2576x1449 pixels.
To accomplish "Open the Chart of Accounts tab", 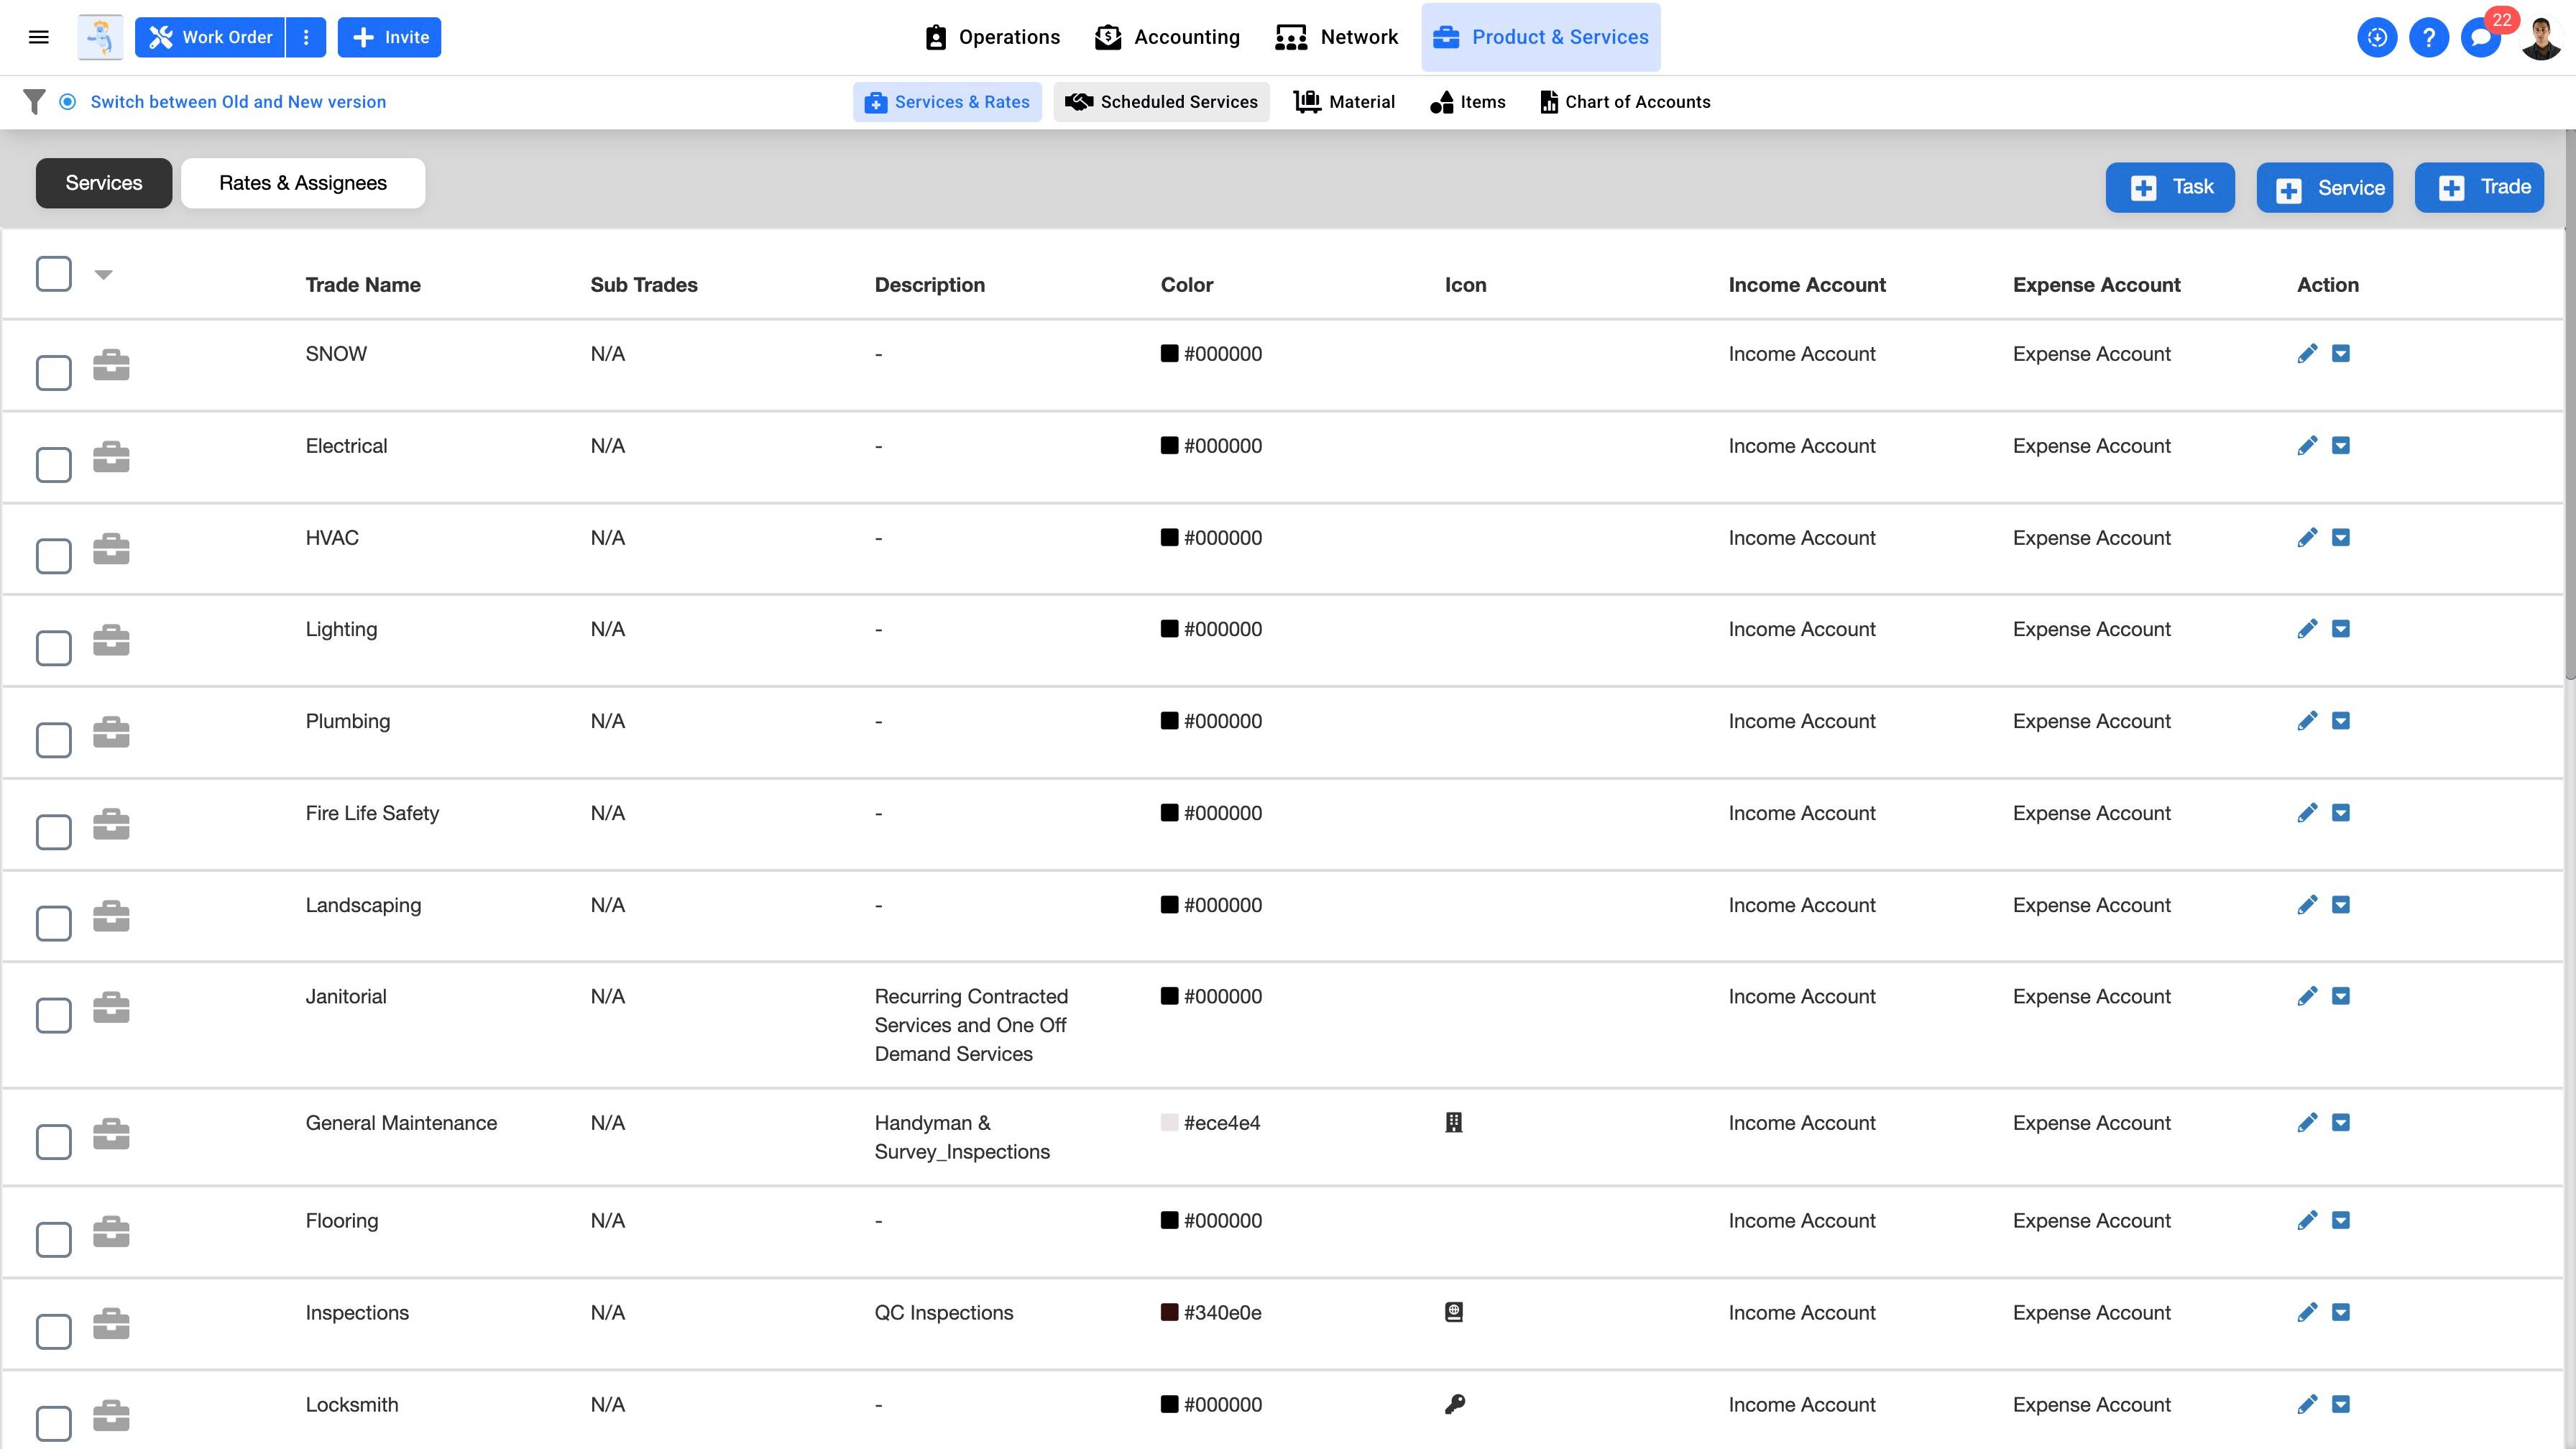I will pos(1625,102).
